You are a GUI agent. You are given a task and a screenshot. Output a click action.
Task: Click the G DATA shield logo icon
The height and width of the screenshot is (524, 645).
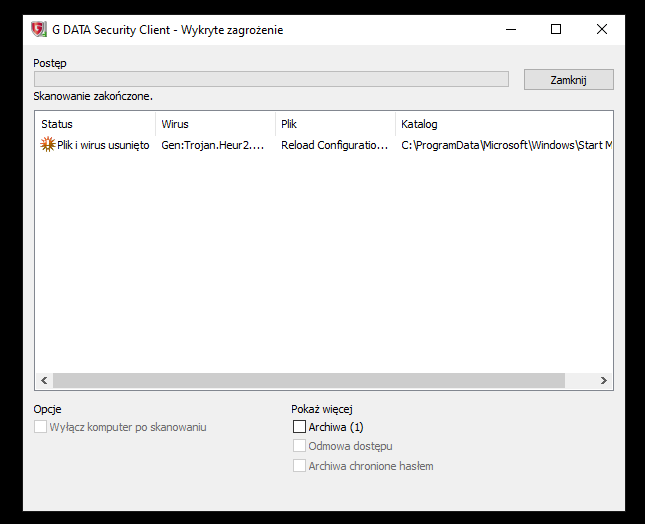pos(38,30)
